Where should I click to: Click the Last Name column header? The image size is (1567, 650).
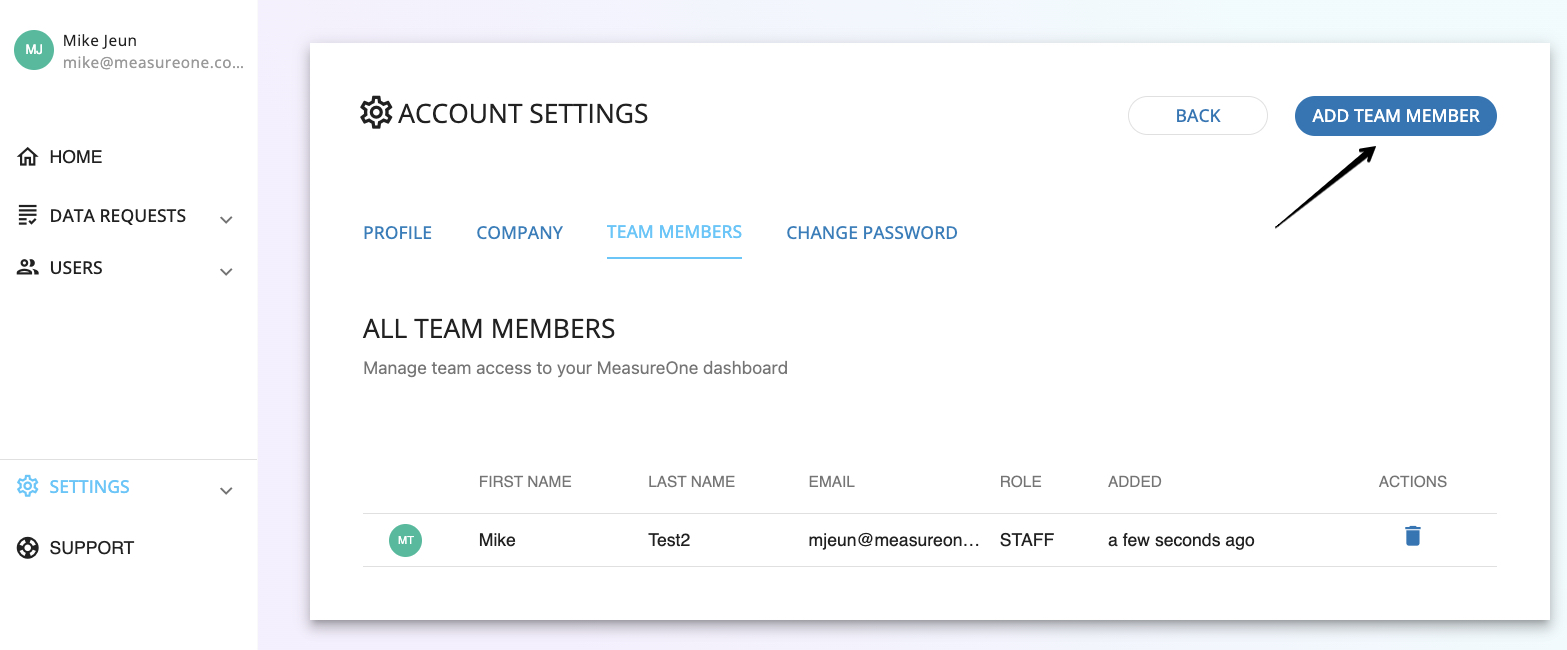pyautogui.click(x=691, y=482)
